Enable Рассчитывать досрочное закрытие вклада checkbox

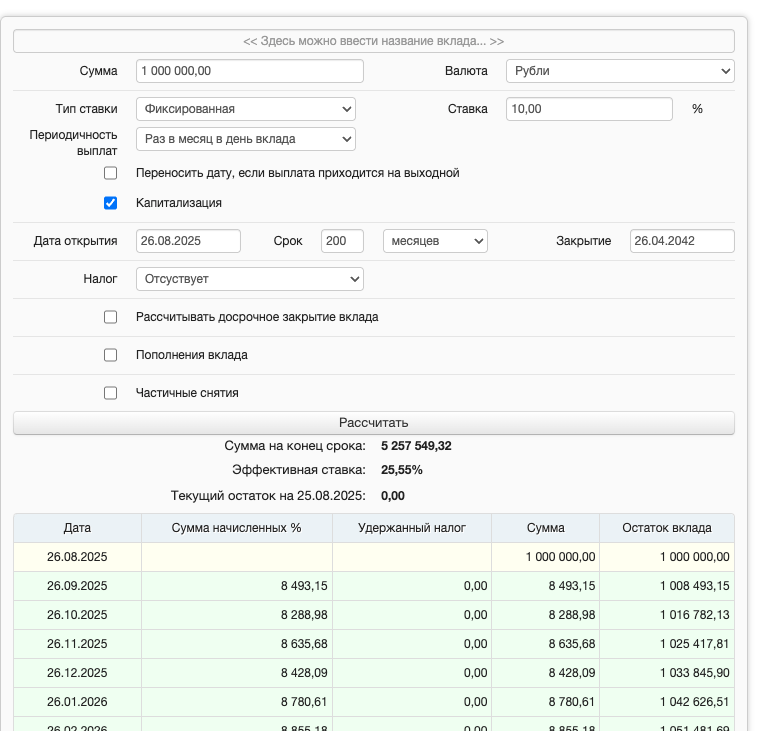(111, 317)
